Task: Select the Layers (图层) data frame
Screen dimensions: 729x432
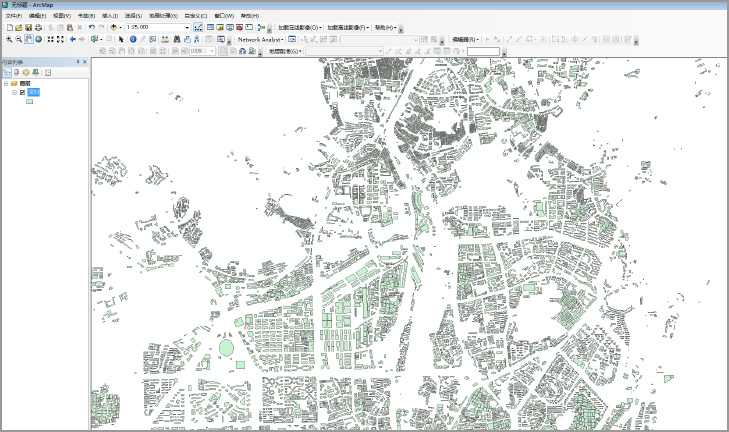Action: (25, 84)
